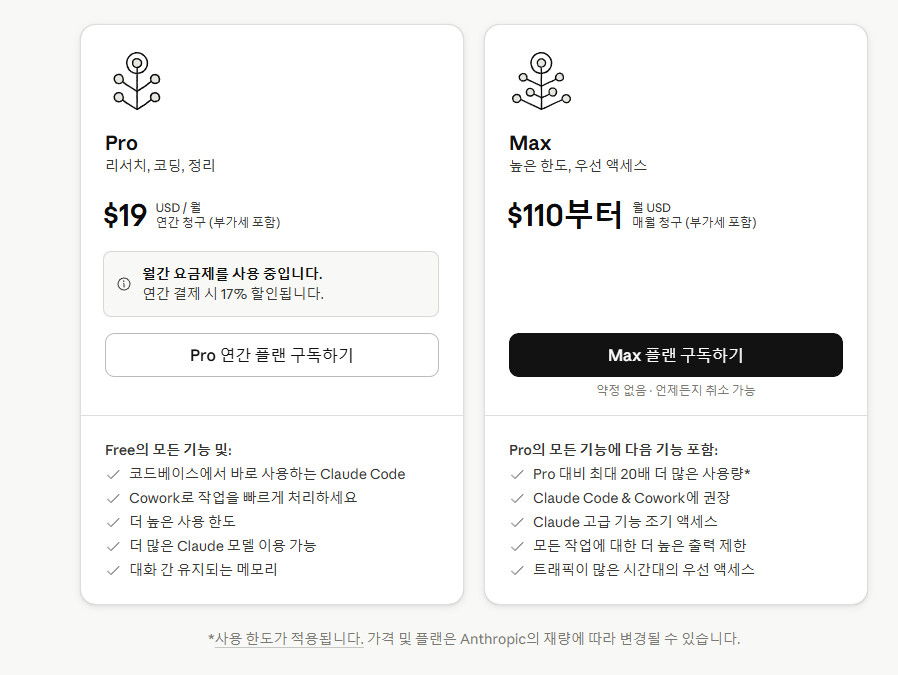Viewport: 898px width, 675px height.
Task: Click checkmark beside Claude Code codebase feature
Action: point(113,475)
